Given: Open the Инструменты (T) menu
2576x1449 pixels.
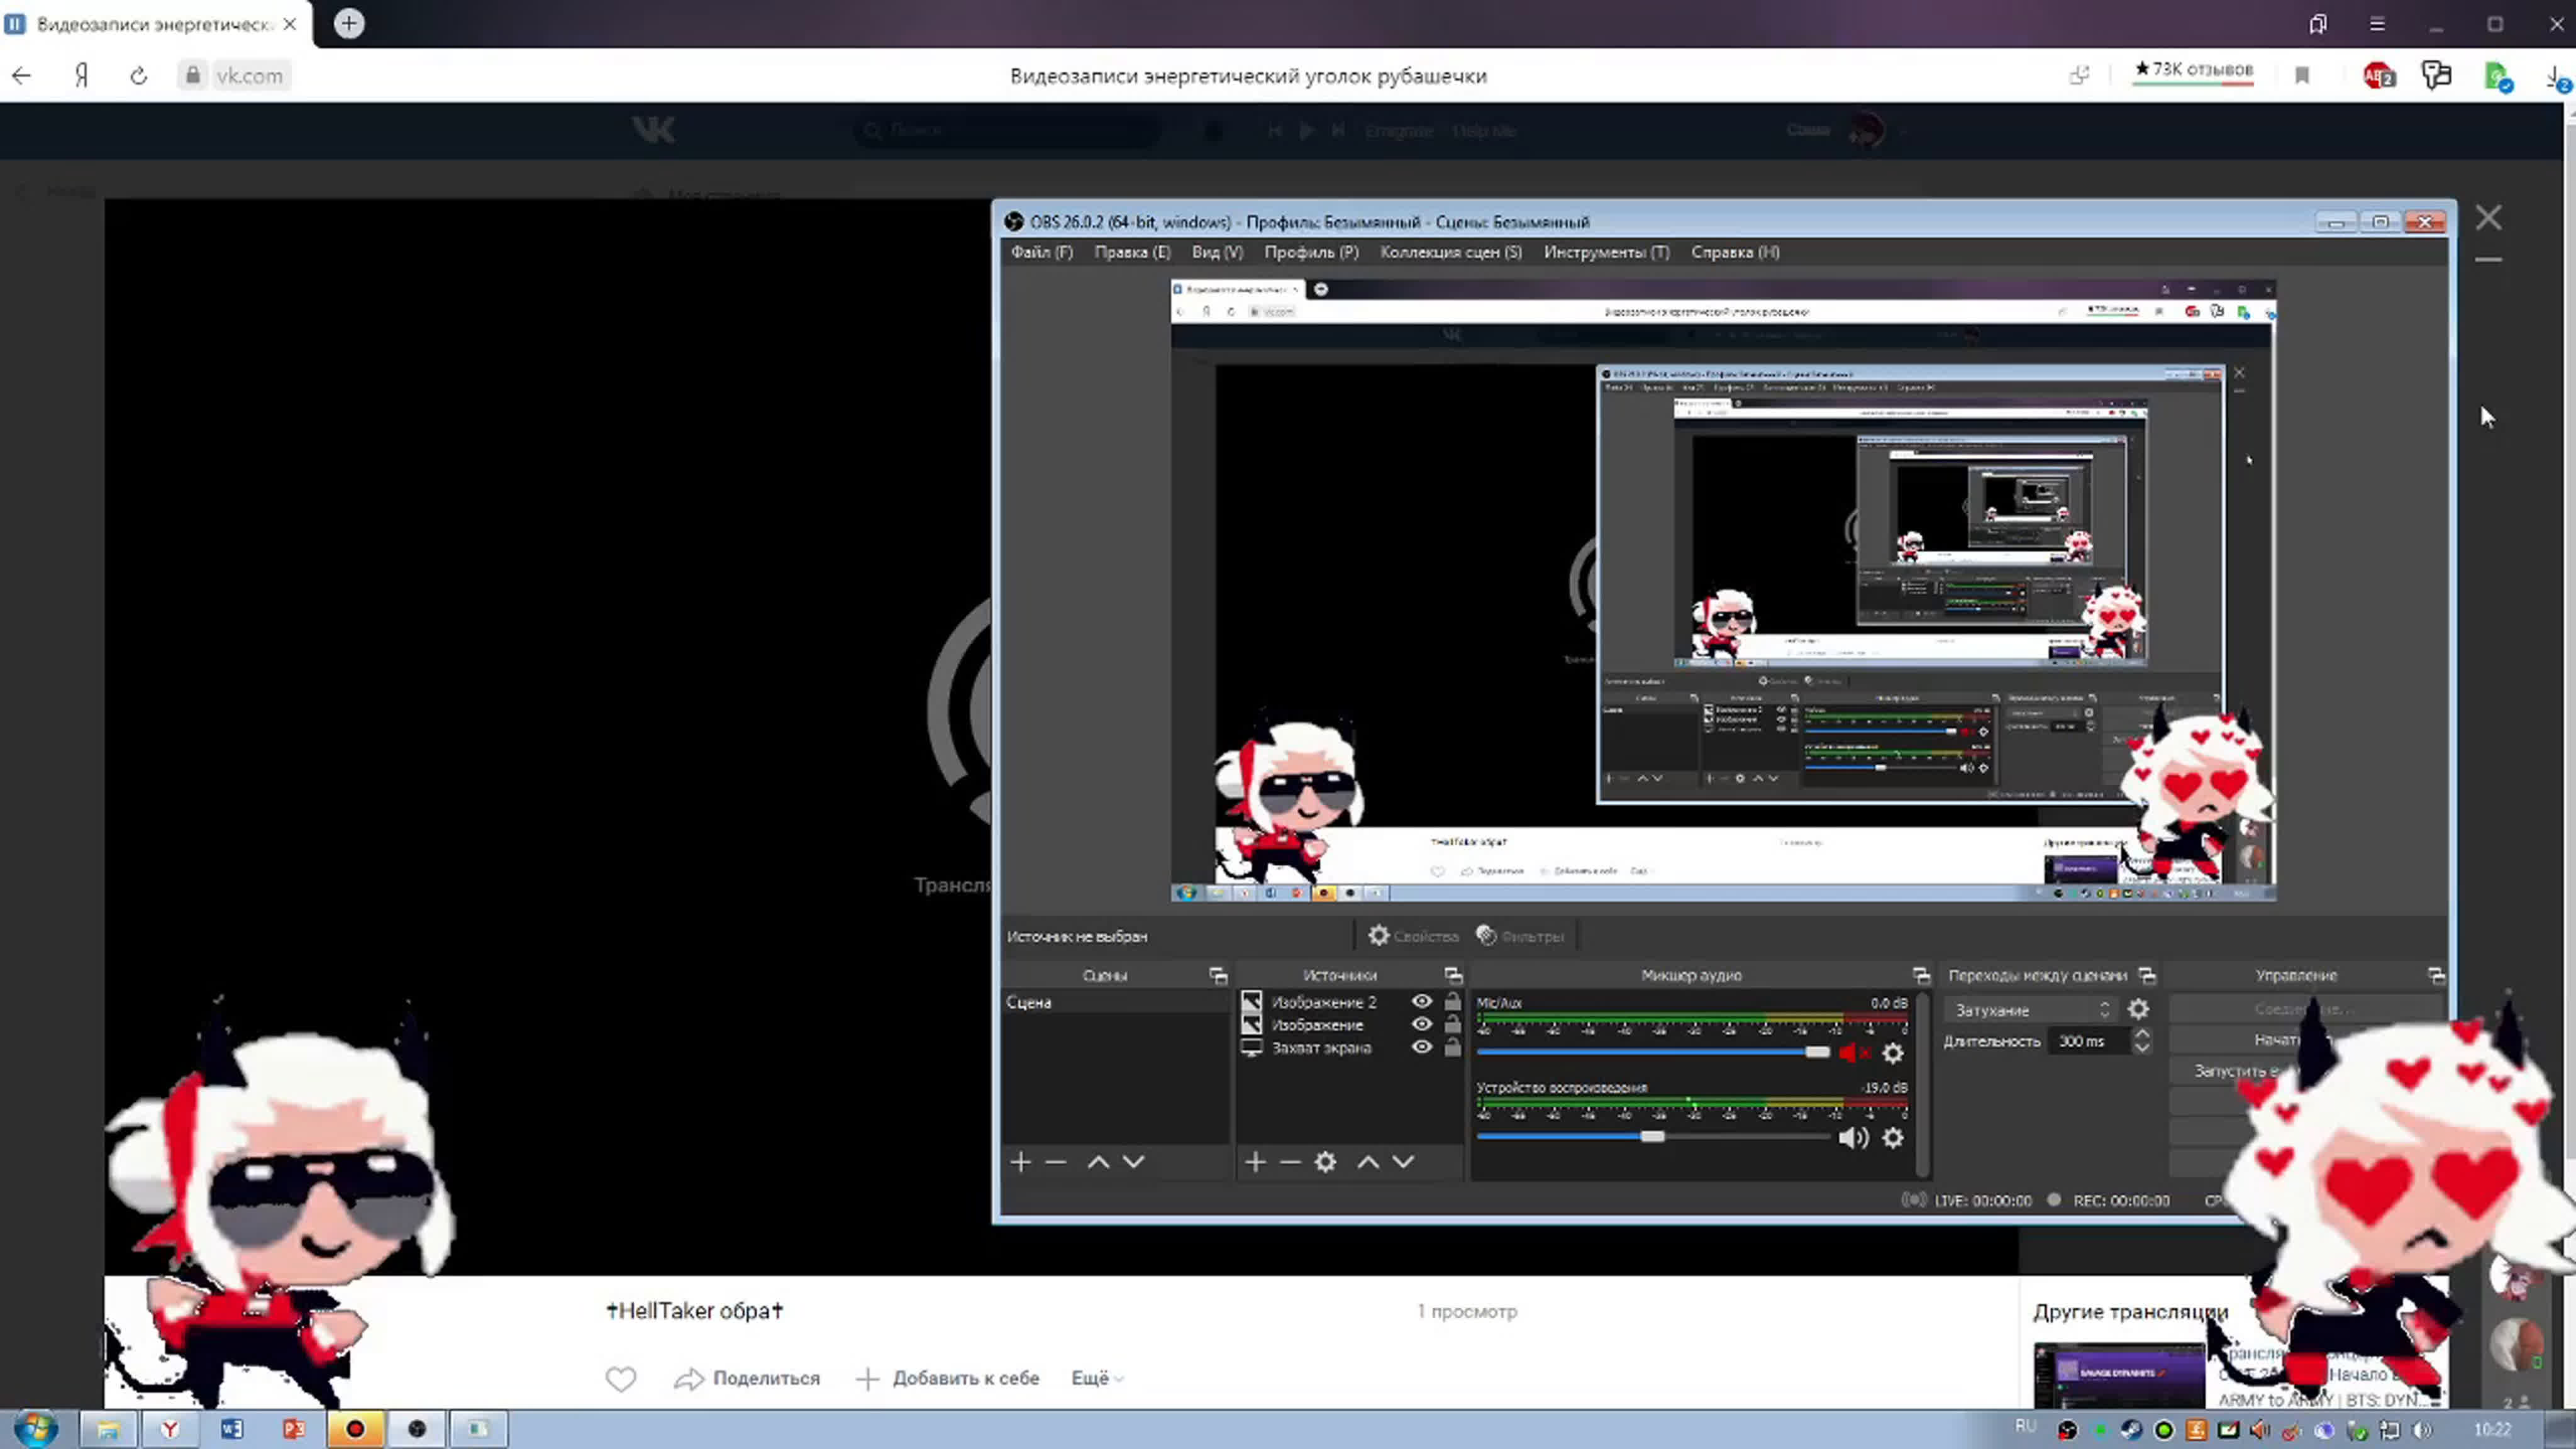Looking at the screenshot, I should (x=1606, y=252).
